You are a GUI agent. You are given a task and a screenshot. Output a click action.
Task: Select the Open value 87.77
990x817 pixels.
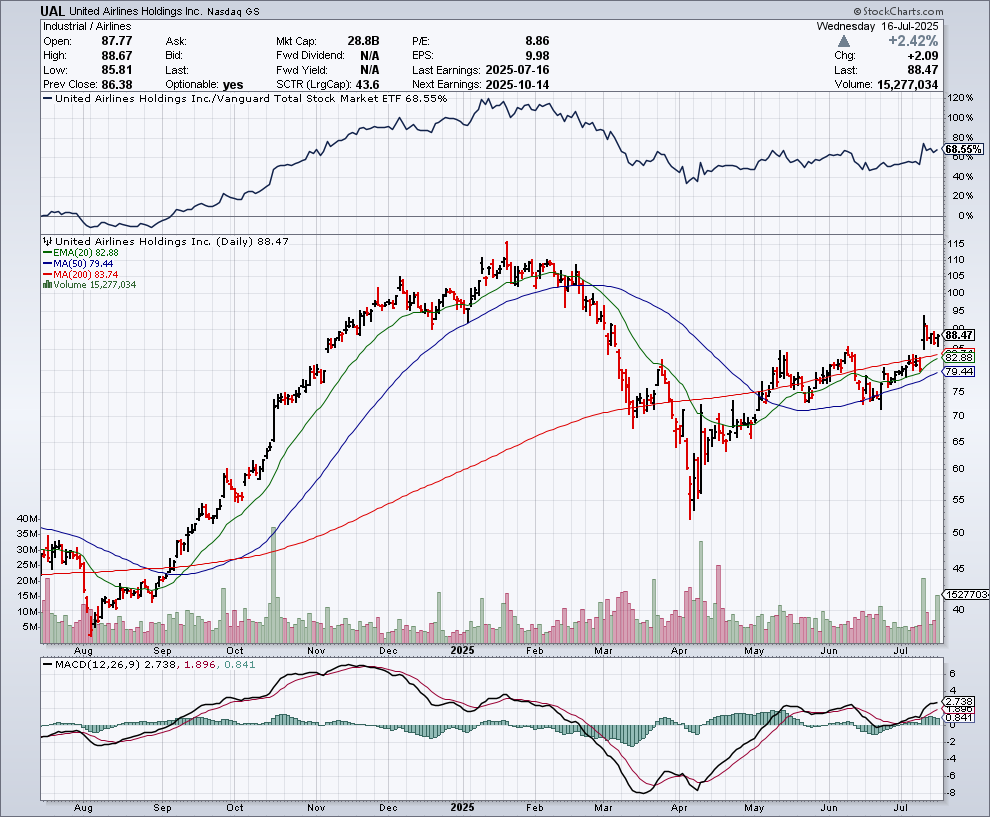[117, 41]
